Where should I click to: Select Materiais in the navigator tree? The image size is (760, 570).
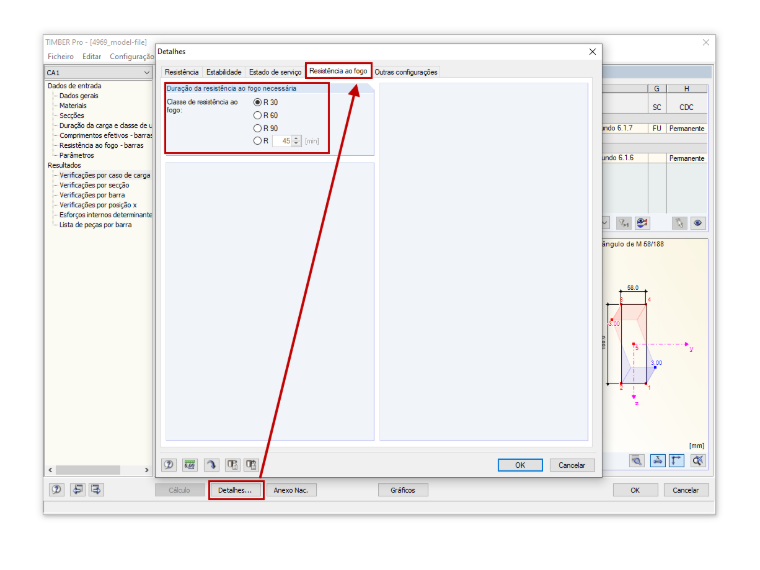point(73,105)
